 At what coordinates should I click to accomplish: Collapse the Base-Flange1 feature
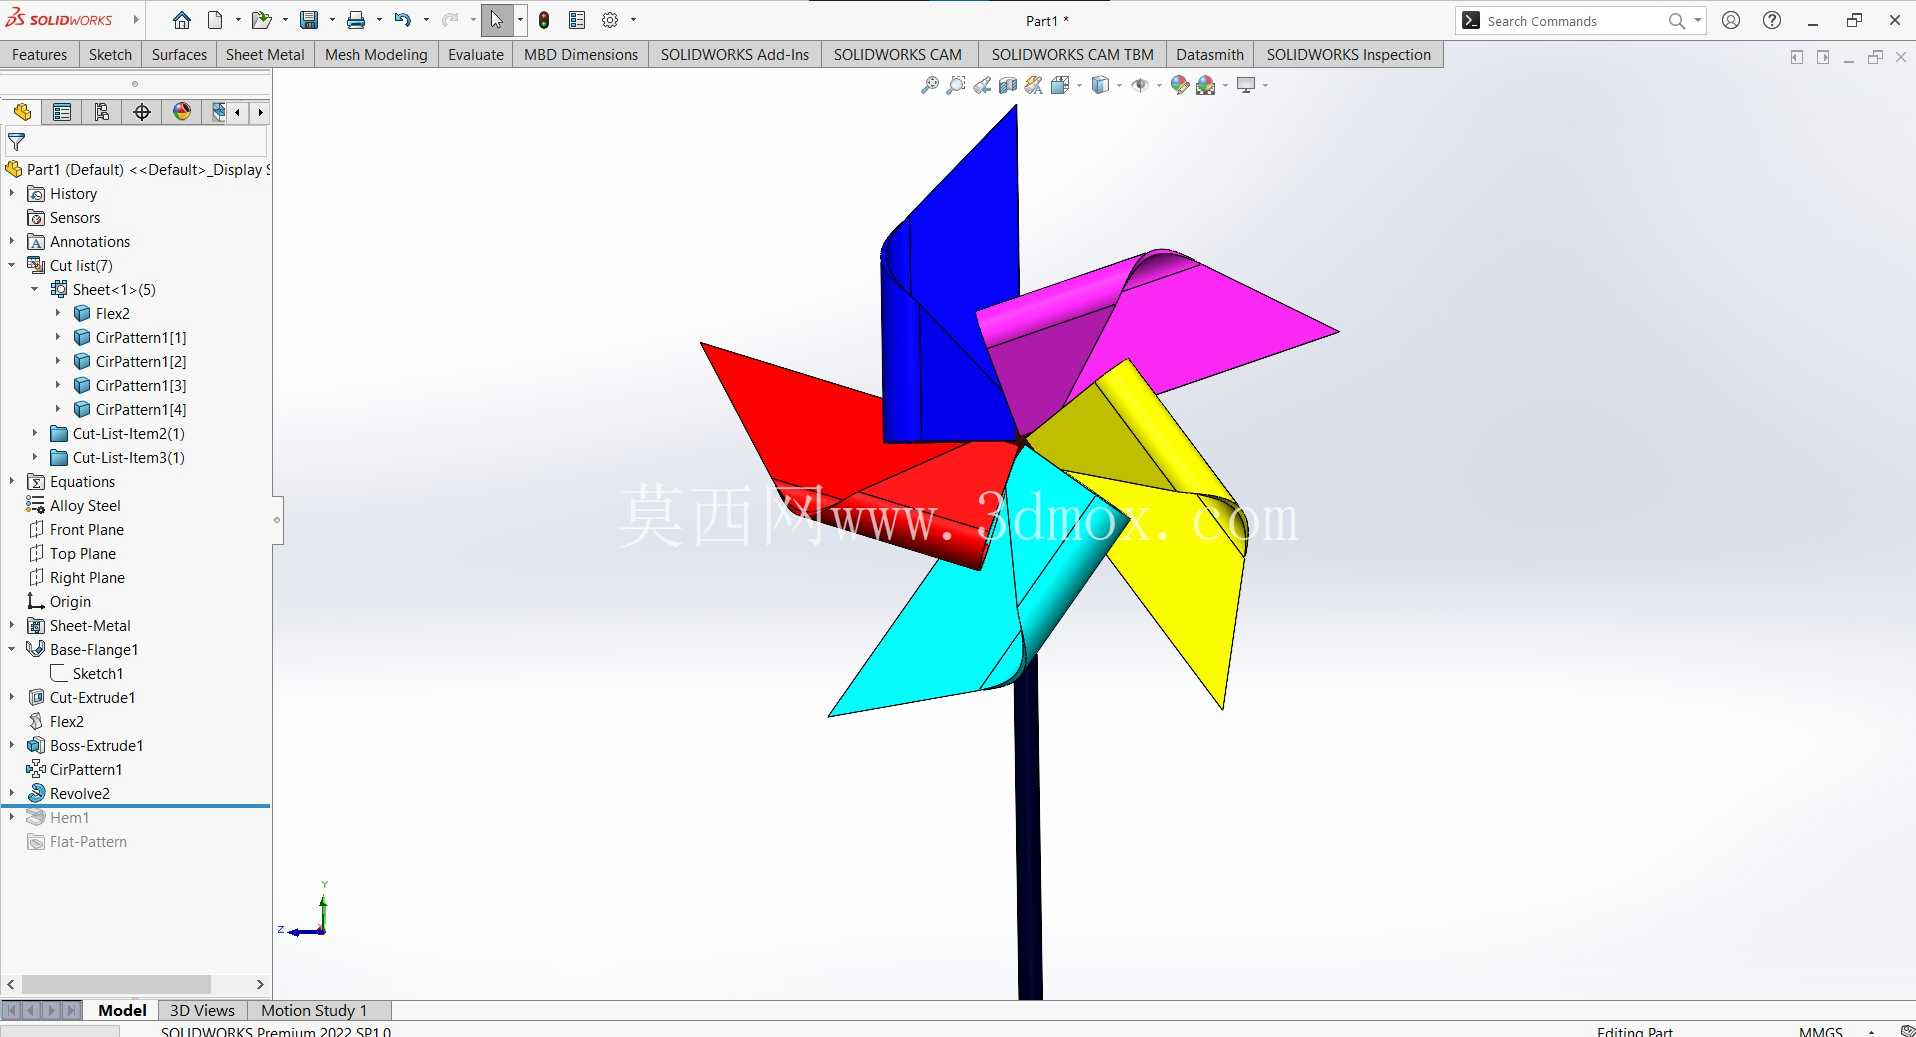tap(12, 649)
